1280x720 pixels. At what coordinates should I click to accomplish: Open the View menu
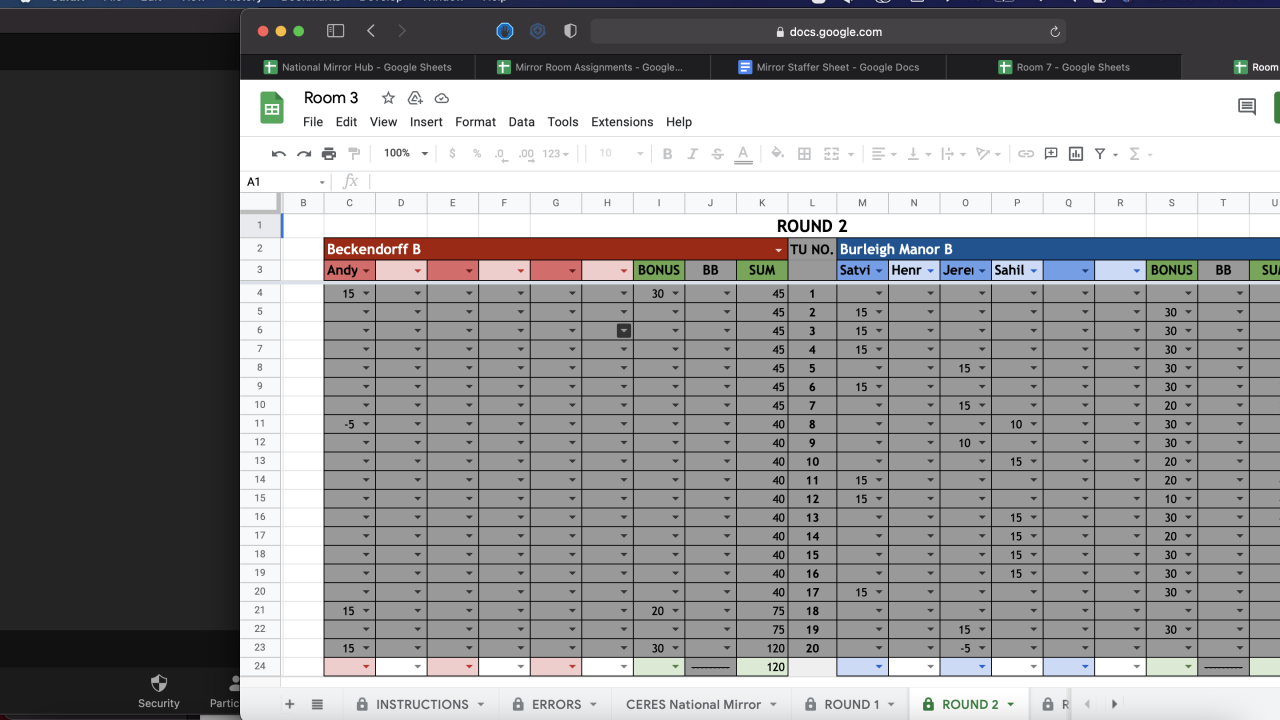tap(383, 122)
